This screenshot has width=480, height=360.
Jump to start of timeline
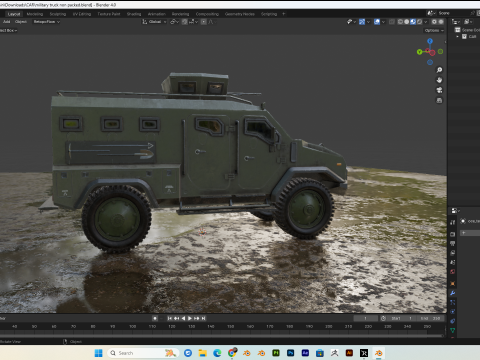tap(169, 318)
